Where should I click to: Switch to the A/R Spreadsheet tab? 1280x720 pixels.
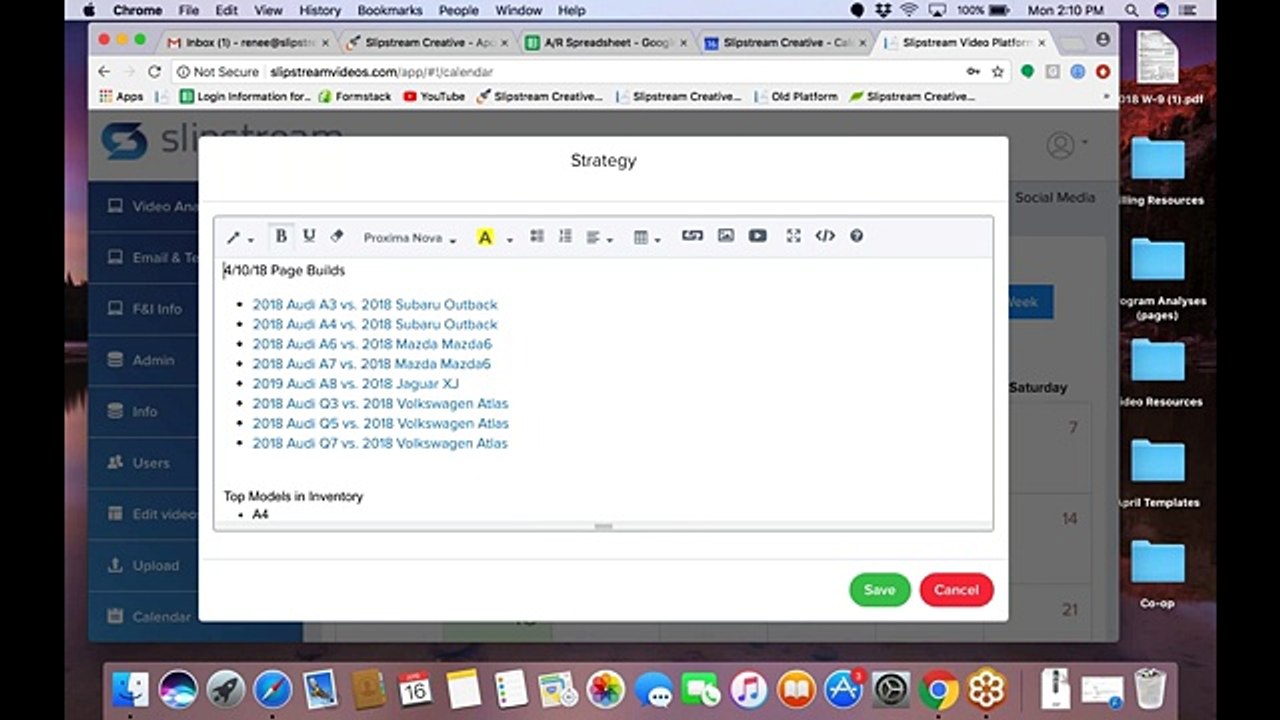click(x=604, y=43)
